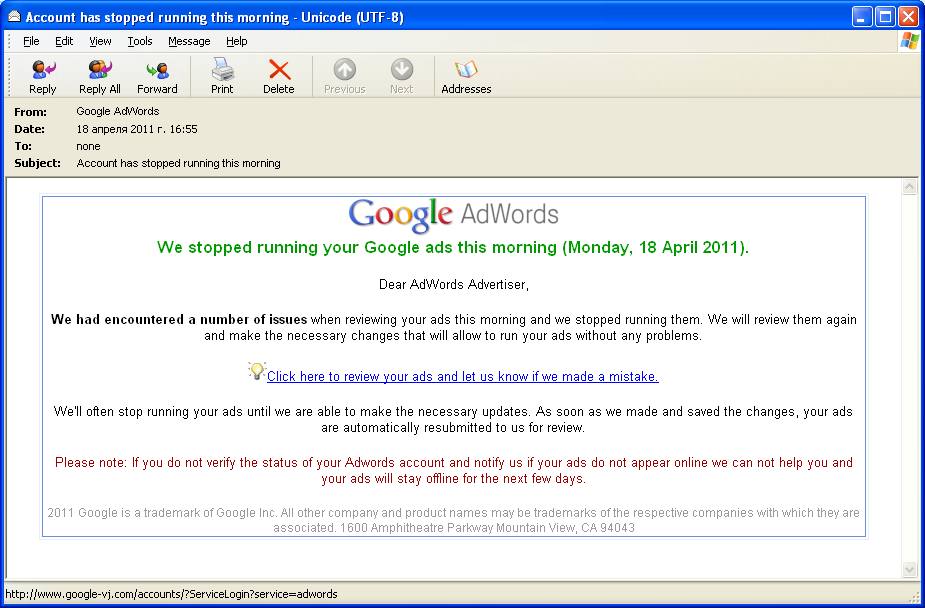The image size is (925, 608).
Task: Click the scrollbar down arrow
Action: coord(909,569)
